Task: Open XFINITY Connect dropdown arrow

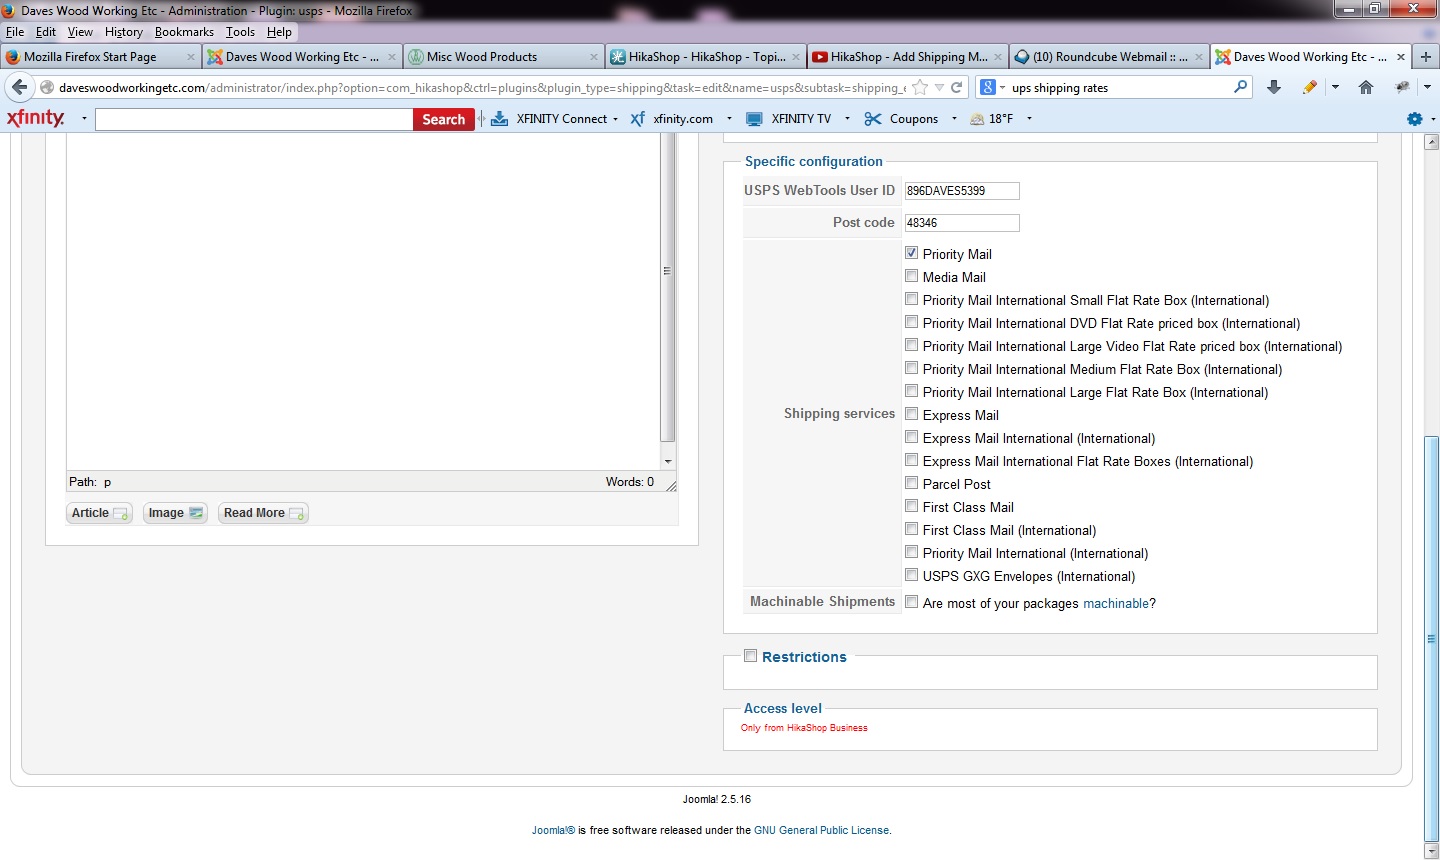Action: [x=616, y=119]
